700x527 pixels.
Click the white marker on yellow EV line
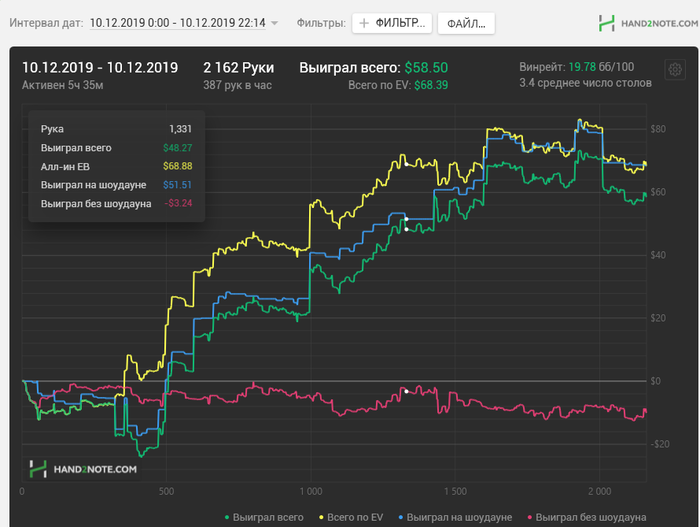[x=406, y=164]
